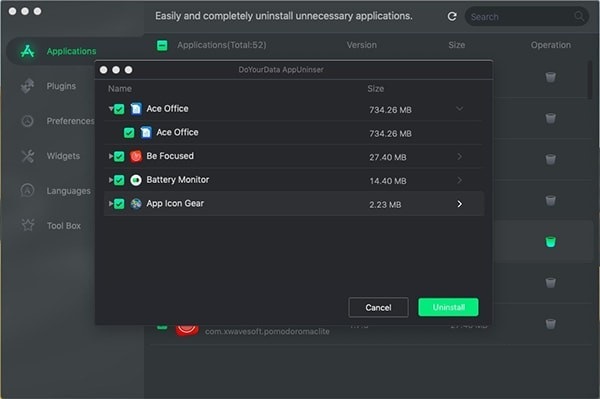Click the refresh icon next to Search
The height and width of the screenshot is (399, 600).
pyautogui.click(x=452, y=16)
